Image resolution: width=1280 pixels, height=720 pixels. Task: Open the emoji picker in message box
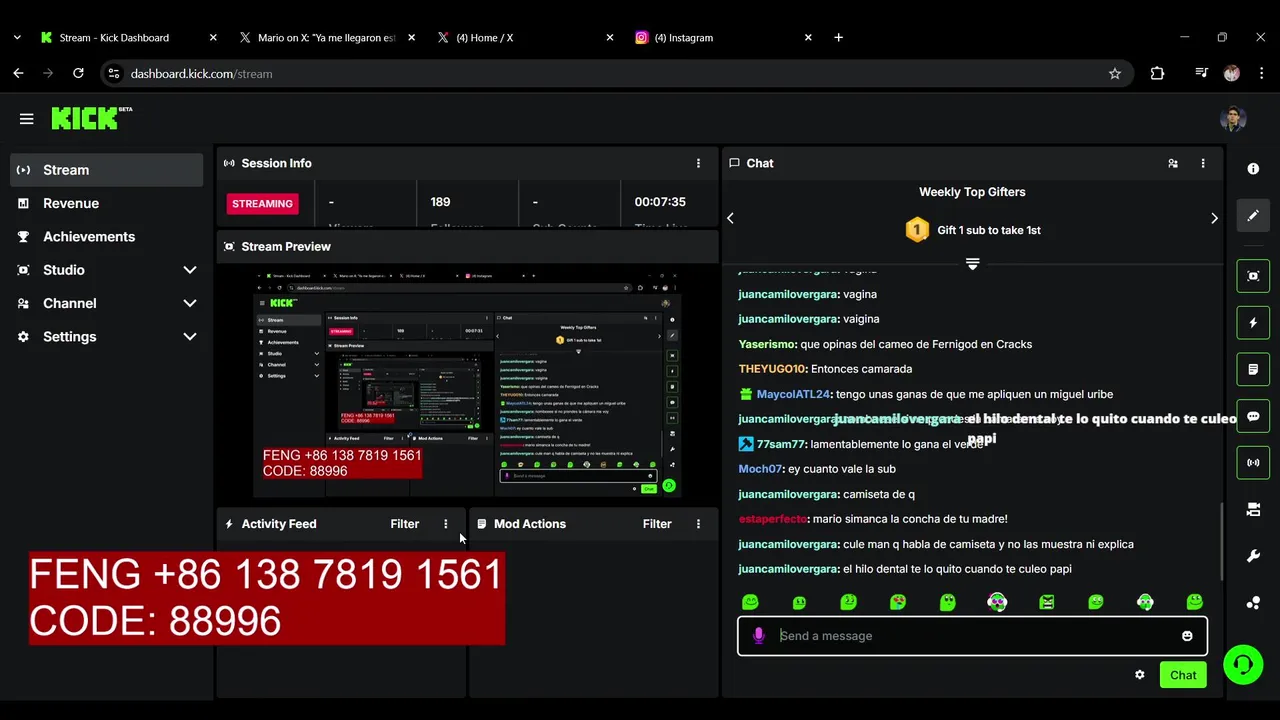[1187, 636]
